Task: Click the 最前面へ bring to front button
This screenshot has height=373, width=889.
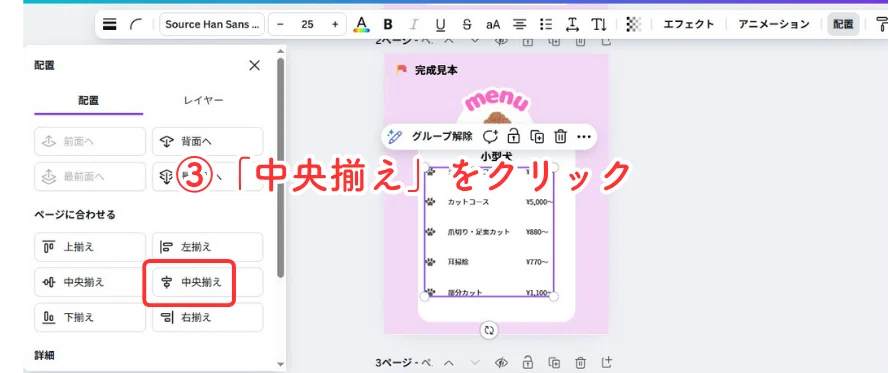Action: 90,177
